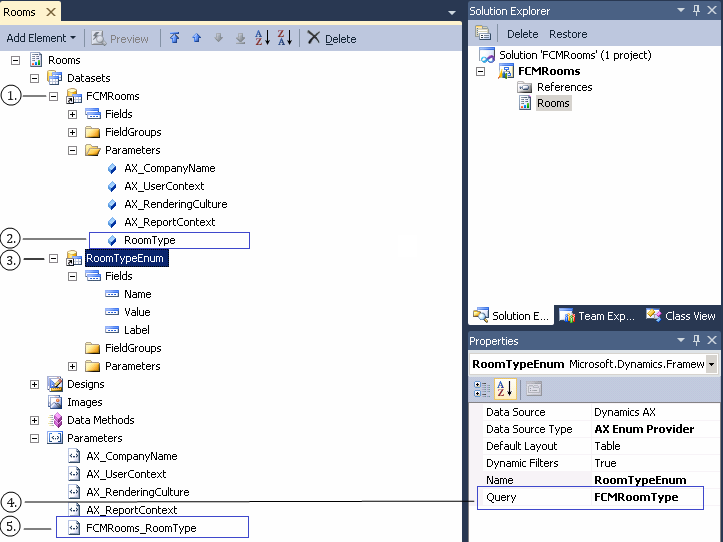The image size is (723, 542).
Task: Collapse the report Parameters node
Action: click(x=35, y=438)
